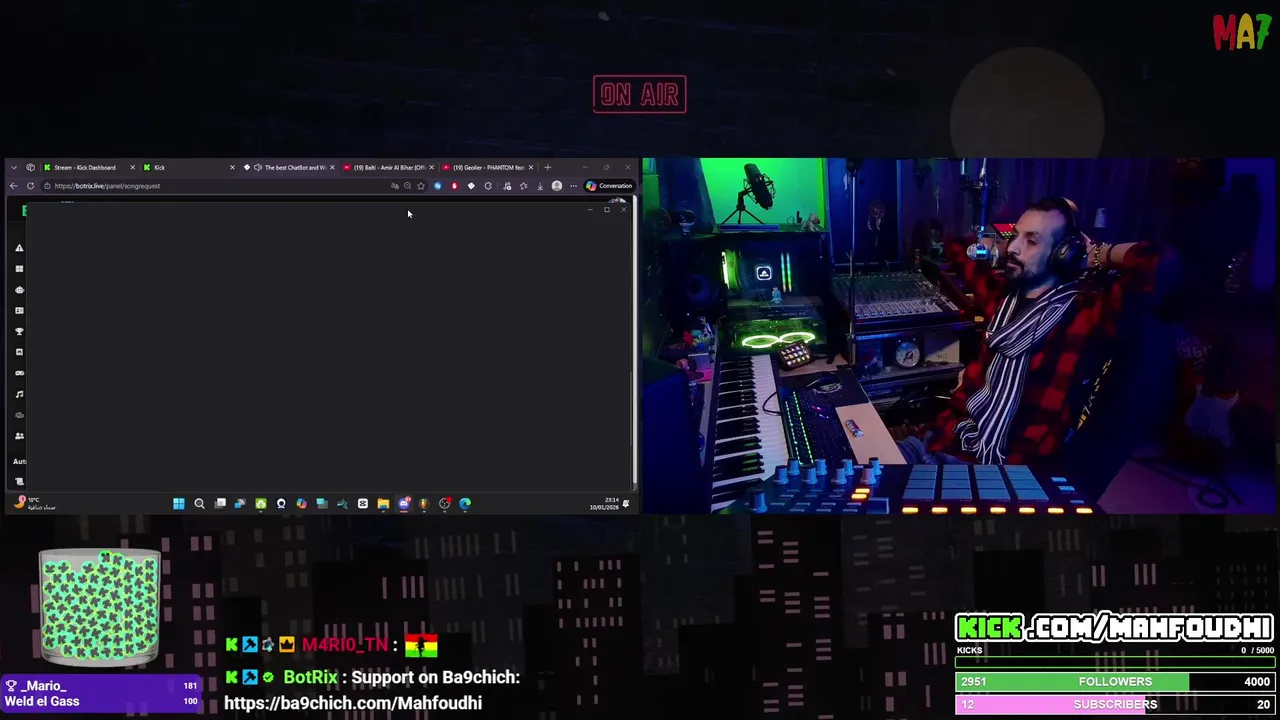The height and width of the screenshot is (720, 1280).
Task: Open the gamepad icon in sidebar
Action: [19, 373]
